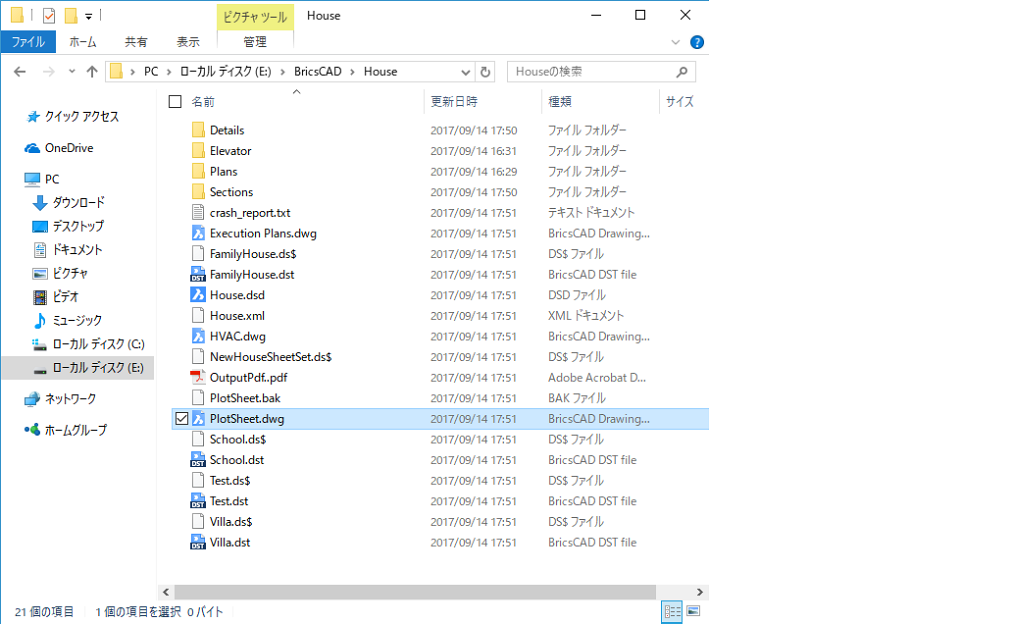This screenshot has width=1020, height=624.
Task: Expand the chevron after BricsCAD in address bar
Action: [352, 72]
